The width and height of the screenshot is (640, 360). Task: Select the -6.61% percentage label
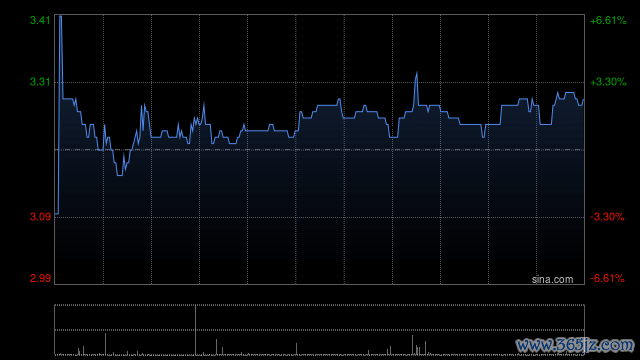coord(607,278)
